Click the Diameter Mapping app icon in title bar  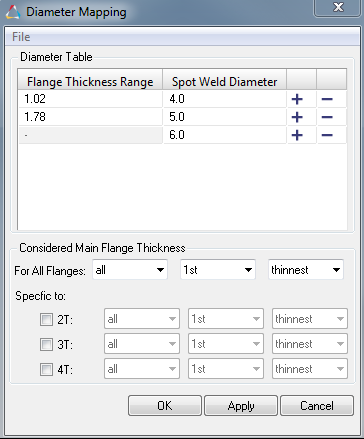(13, 12)
